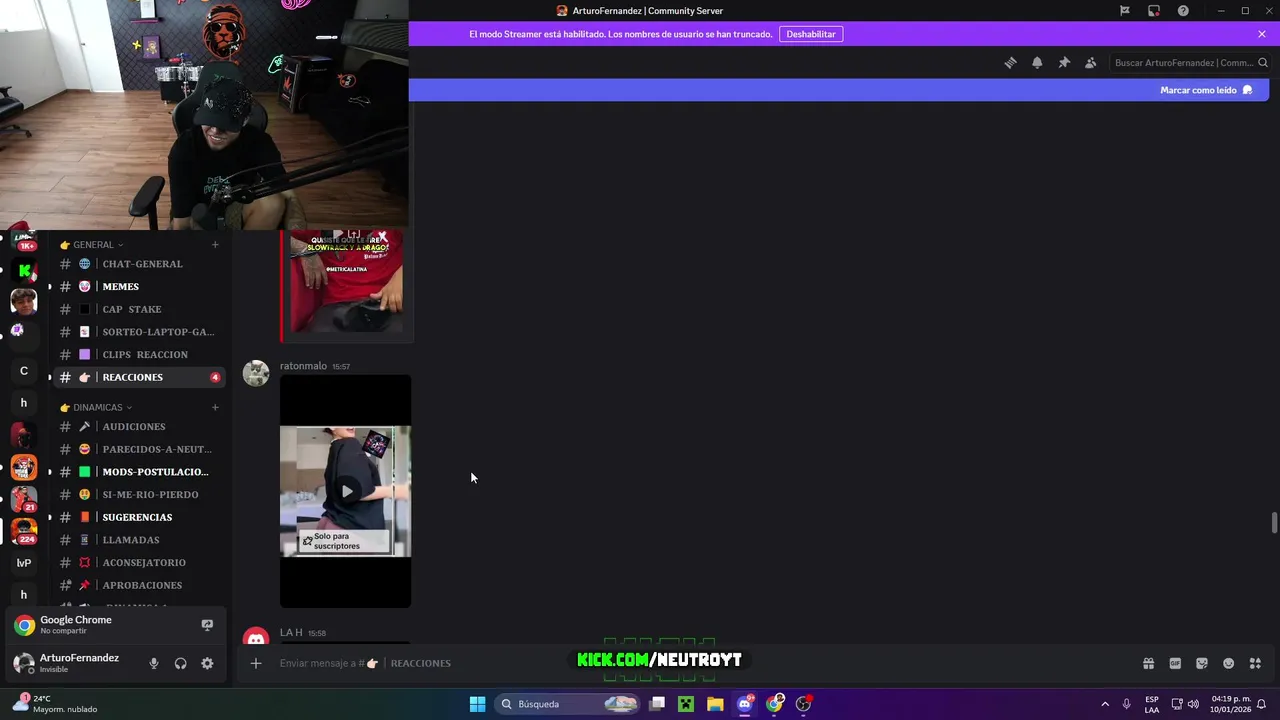Open the server with 224 badge
1280x720 pixels.
(24, 531)
